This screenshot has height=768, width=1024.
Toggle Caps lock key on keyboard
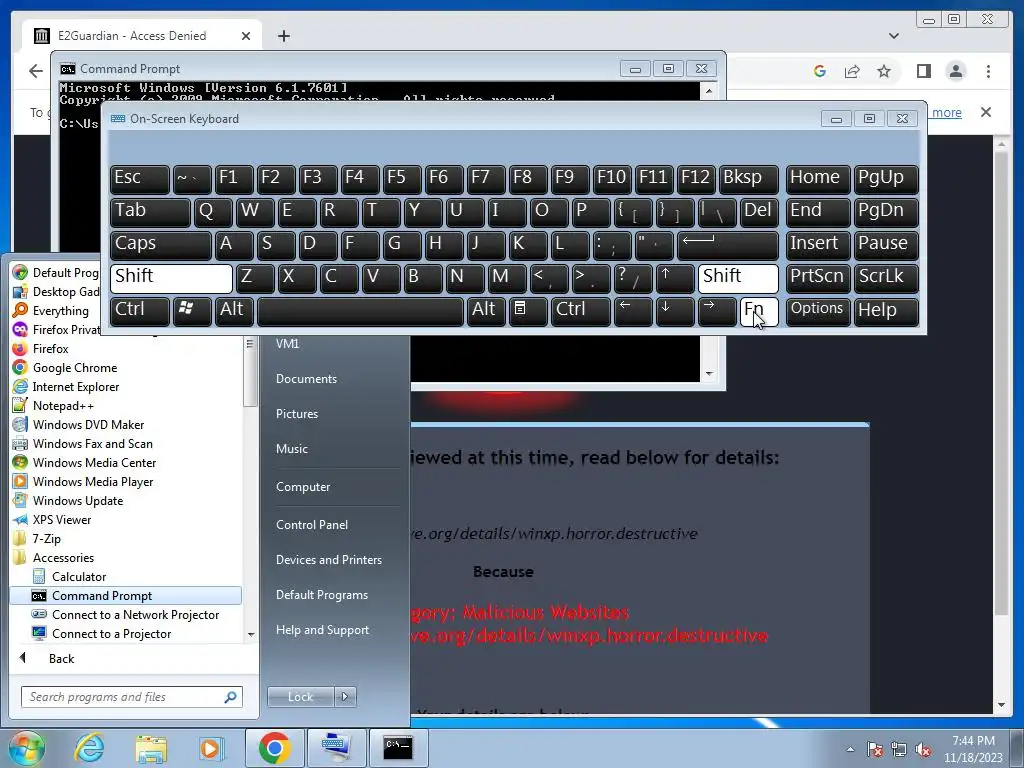click(x=161, y=246)
